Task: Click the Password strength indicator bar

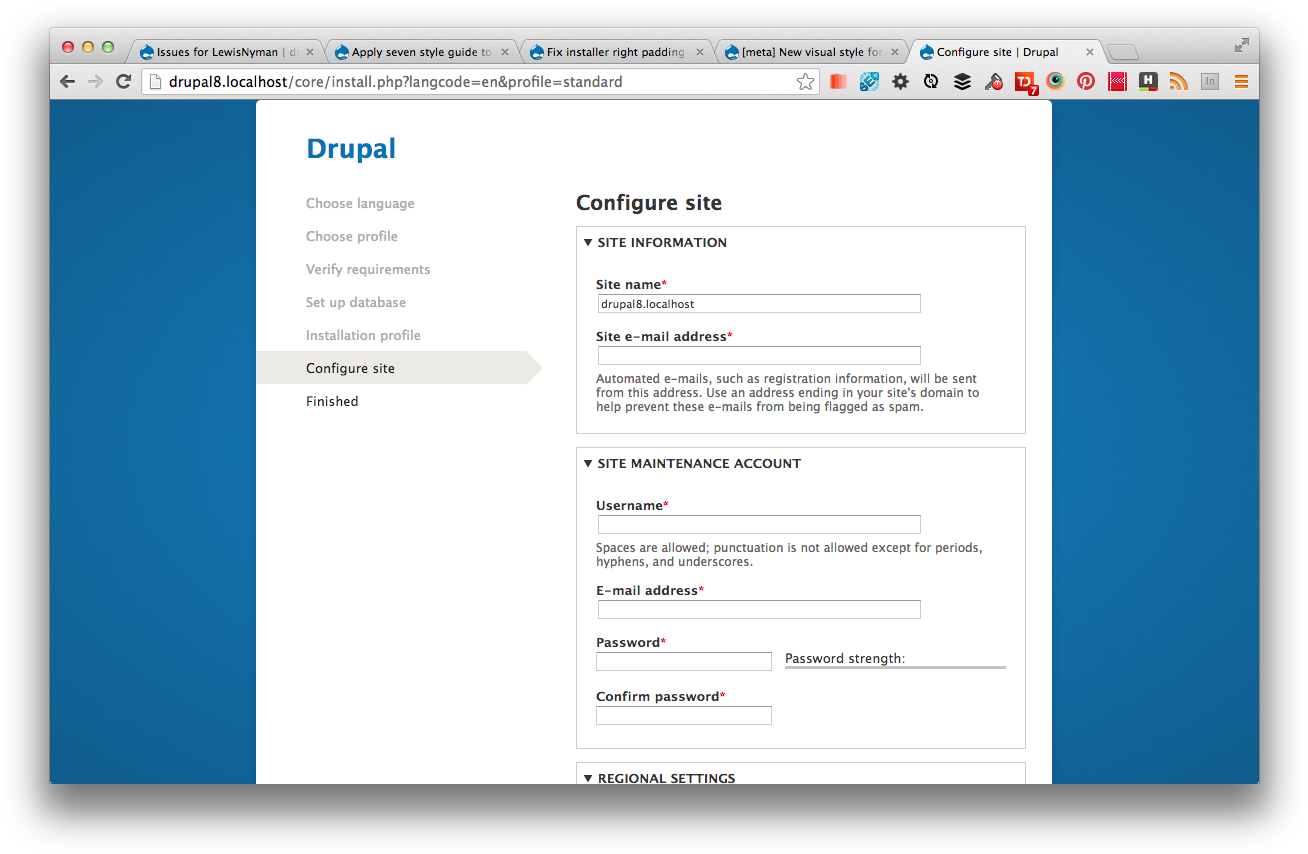Action: pyautogui.click(x=895, y=667)
